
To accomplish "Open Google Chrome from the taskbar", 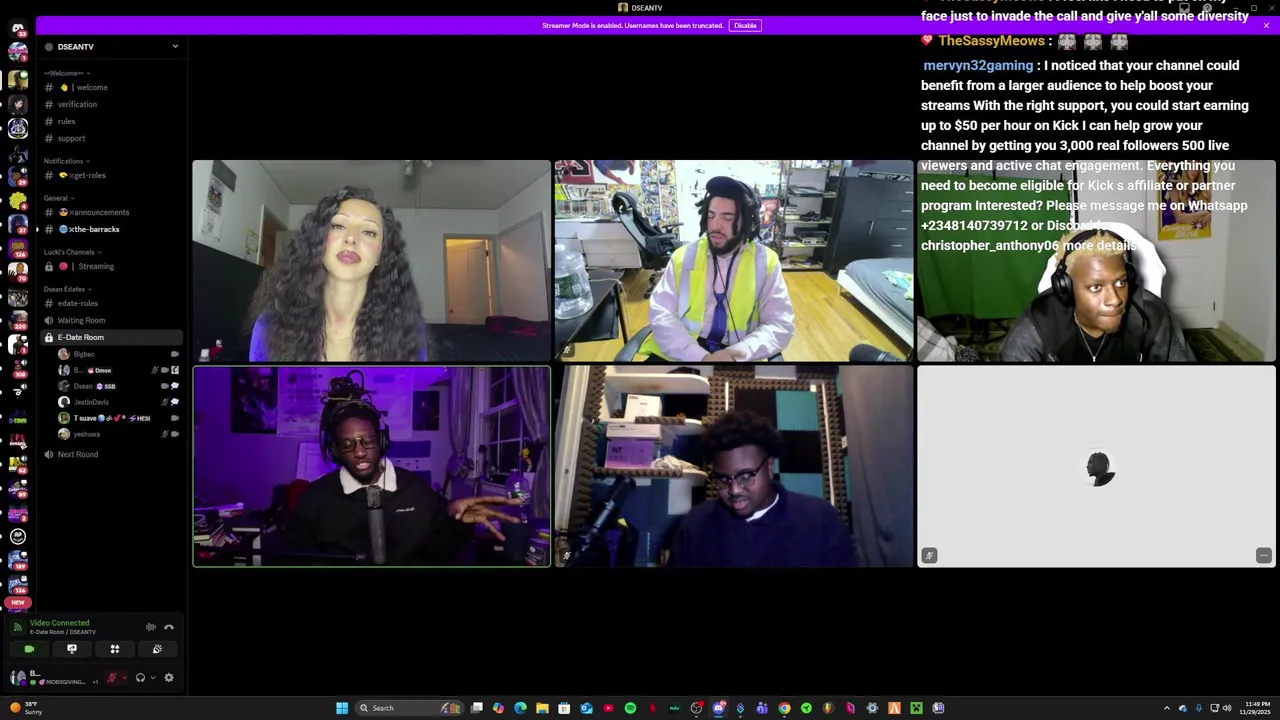I will point(784,708).
